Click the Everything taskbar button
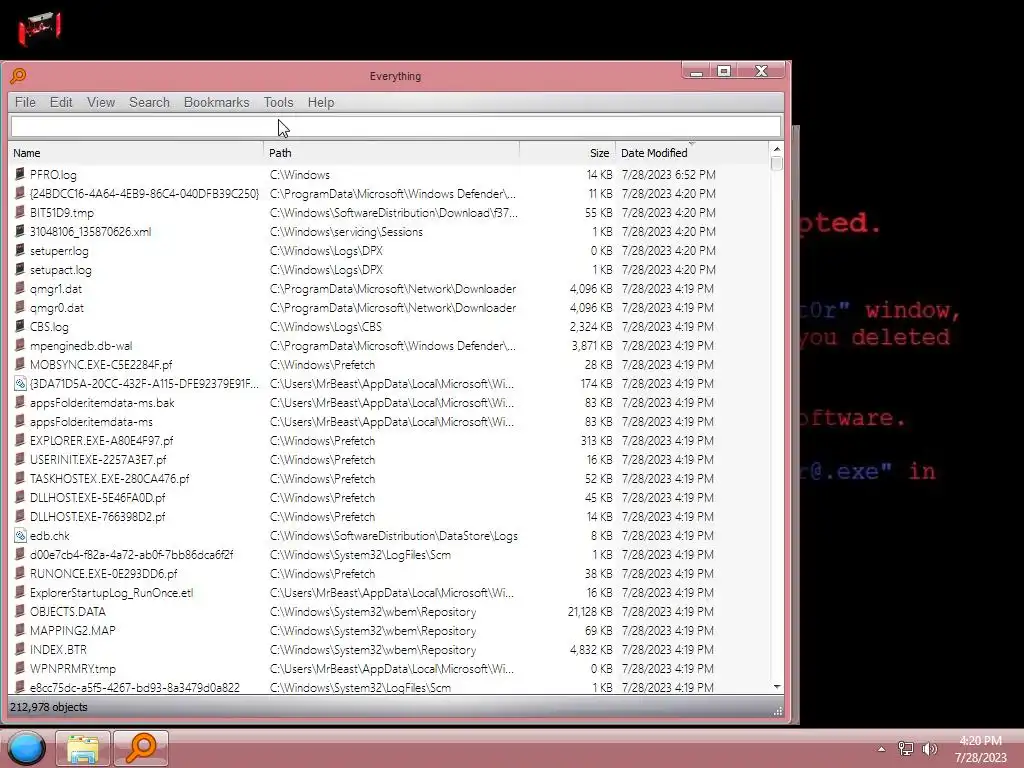The width and height of the screenshot is (1024, 768). (141, 748)
